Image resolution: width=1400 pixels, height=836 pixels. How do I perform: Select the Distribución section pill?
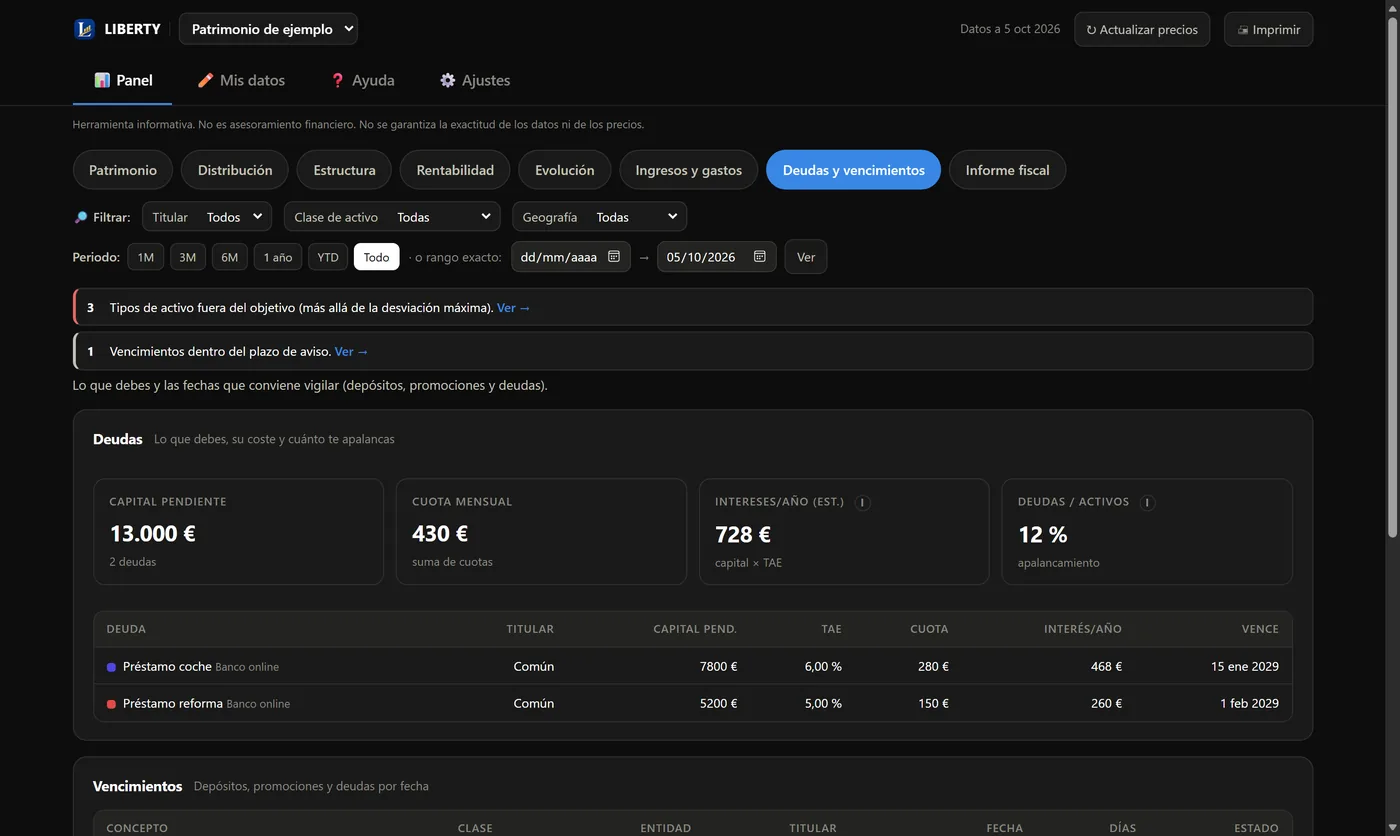coord(235,170)
